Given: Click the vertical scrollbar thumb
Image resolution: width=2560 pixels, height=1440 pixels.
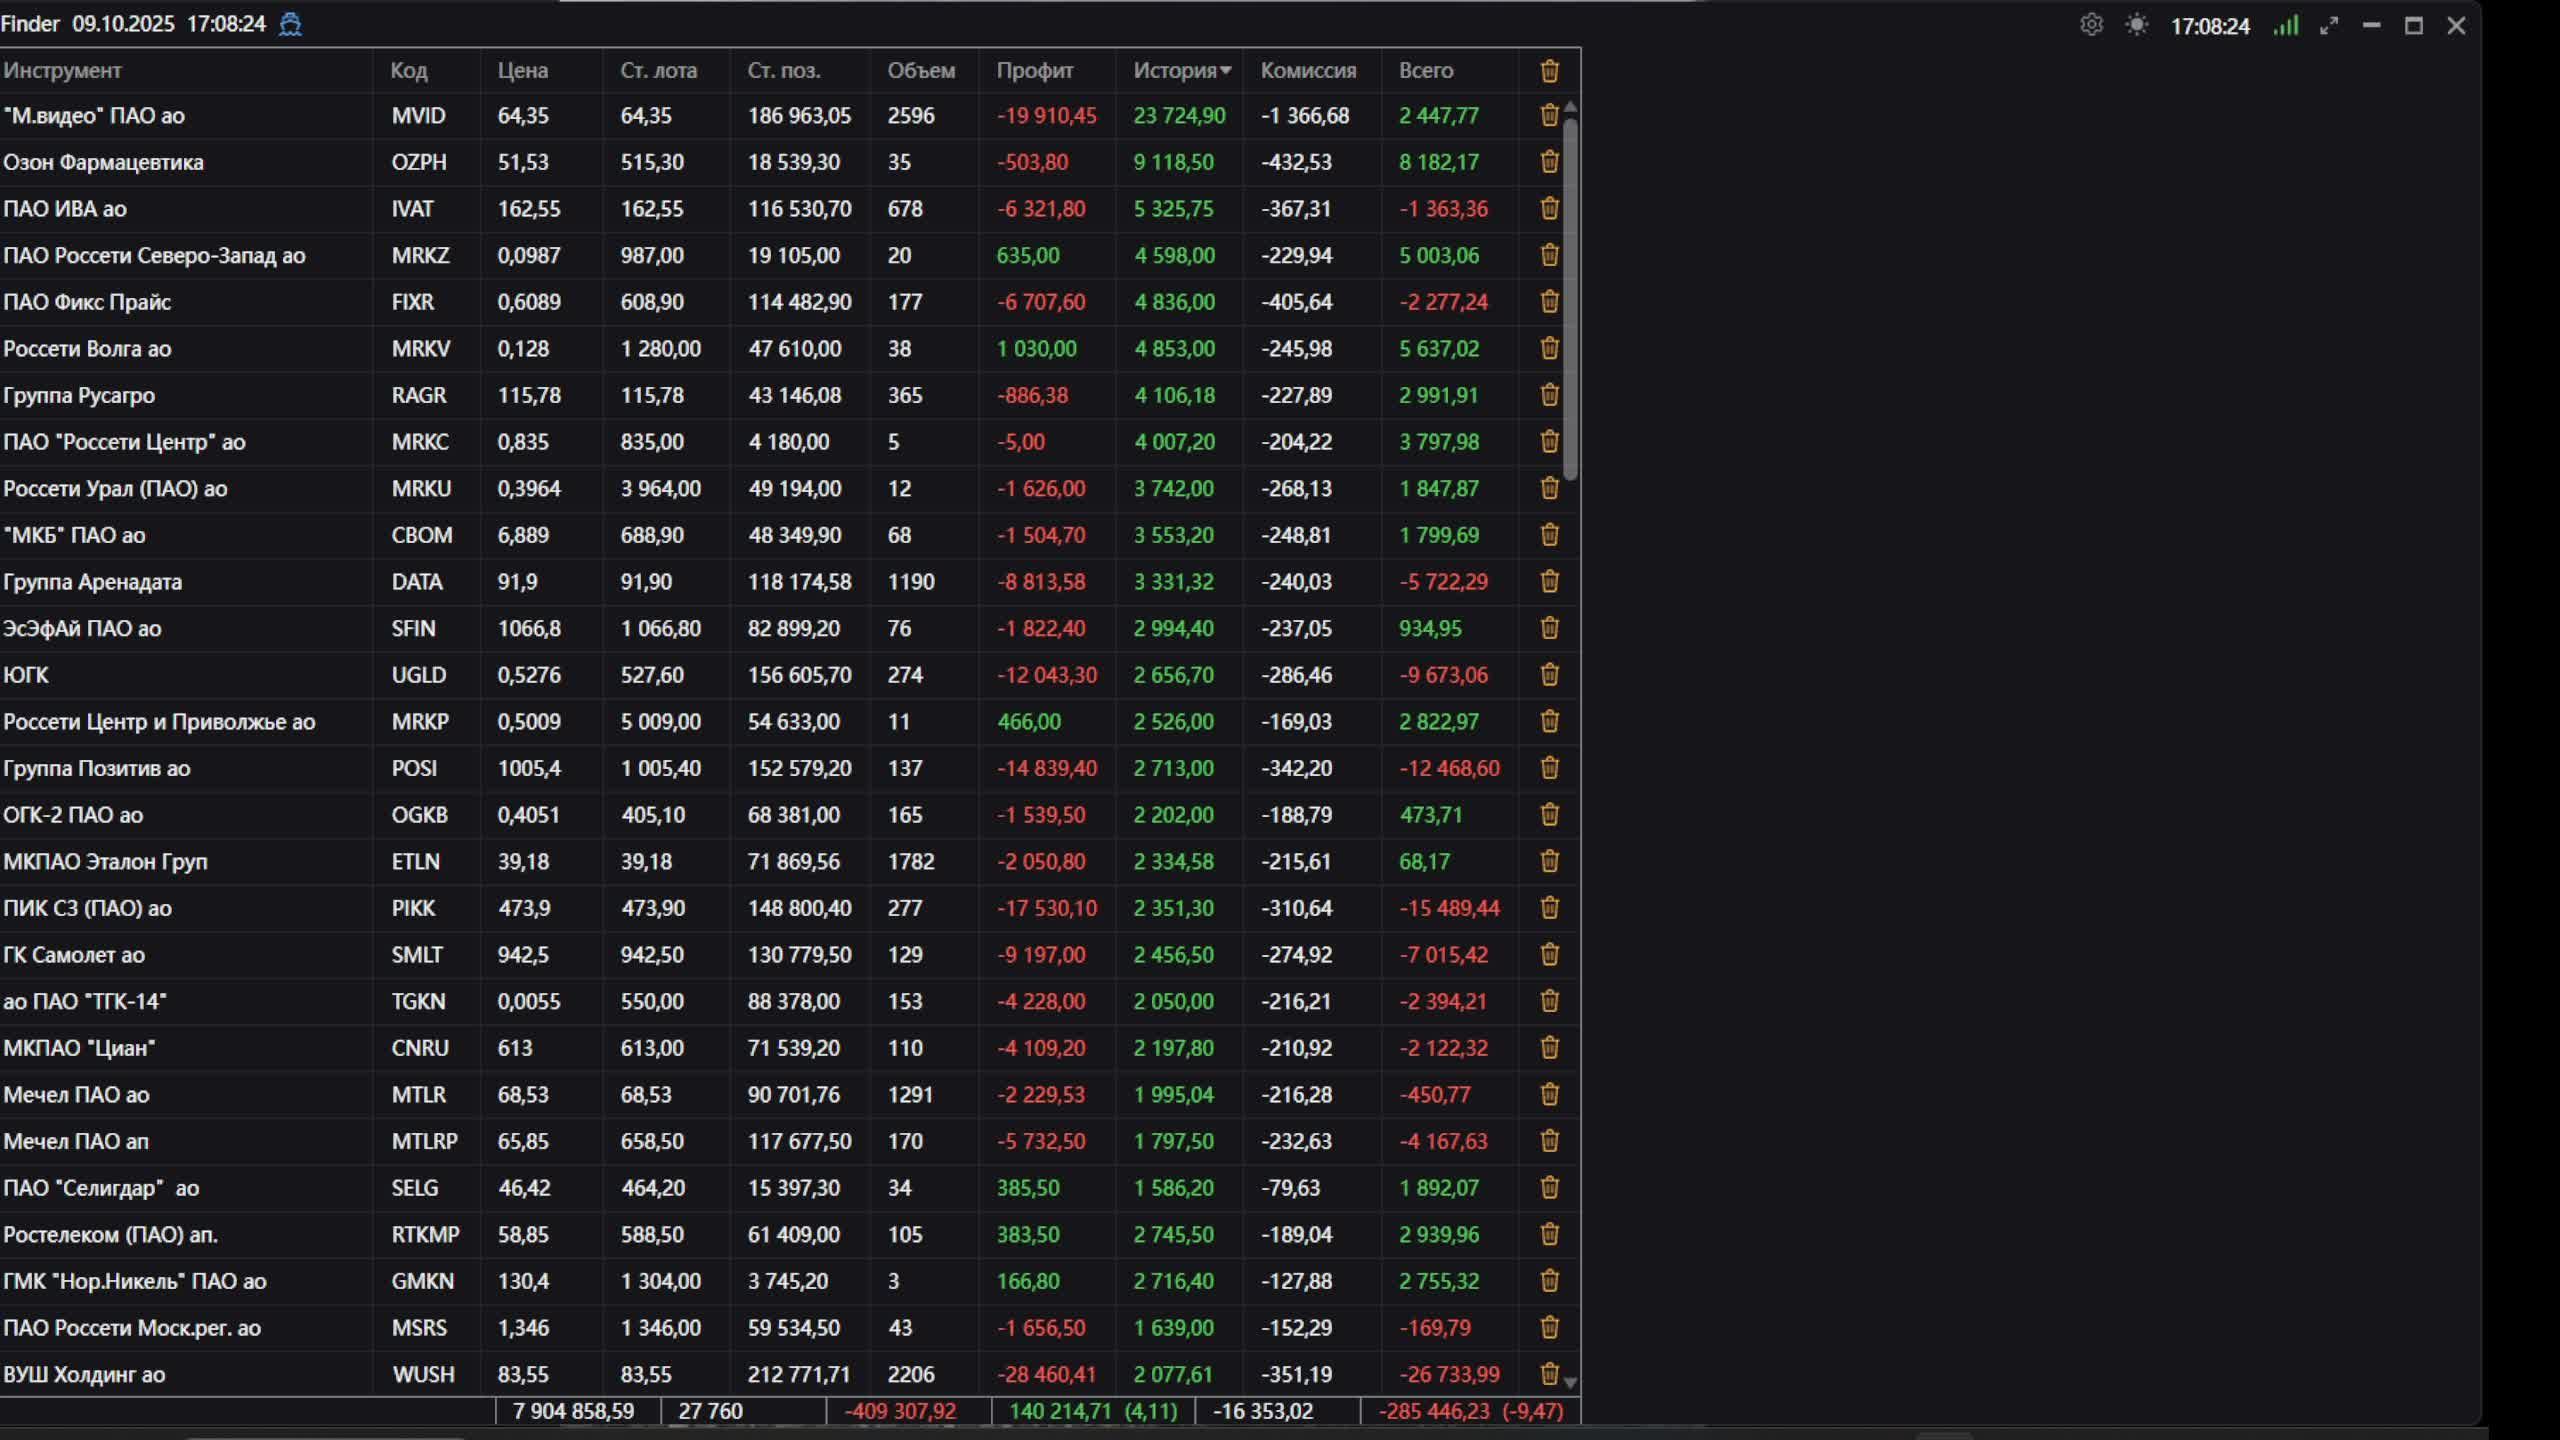Looking at the screenshot, I should coord(1570,300).
